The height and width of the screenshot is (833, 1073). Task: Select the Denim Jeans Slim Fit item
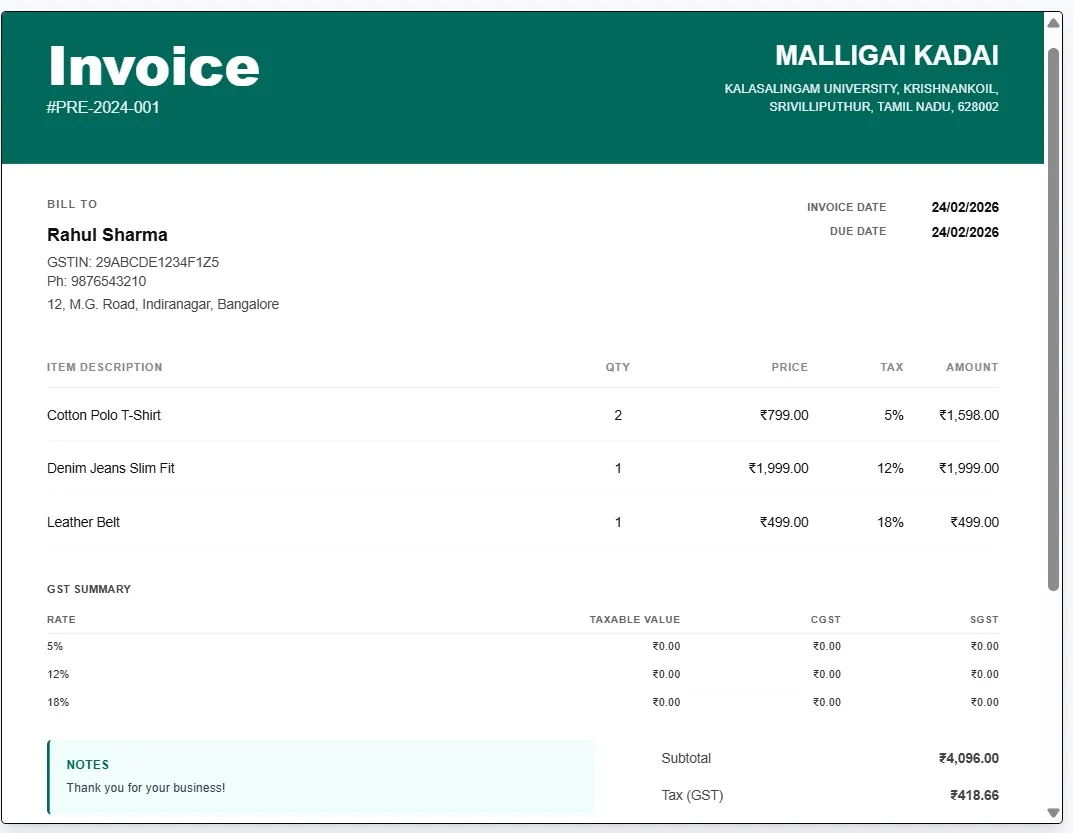pyautogui.click(x=111, y=468)
